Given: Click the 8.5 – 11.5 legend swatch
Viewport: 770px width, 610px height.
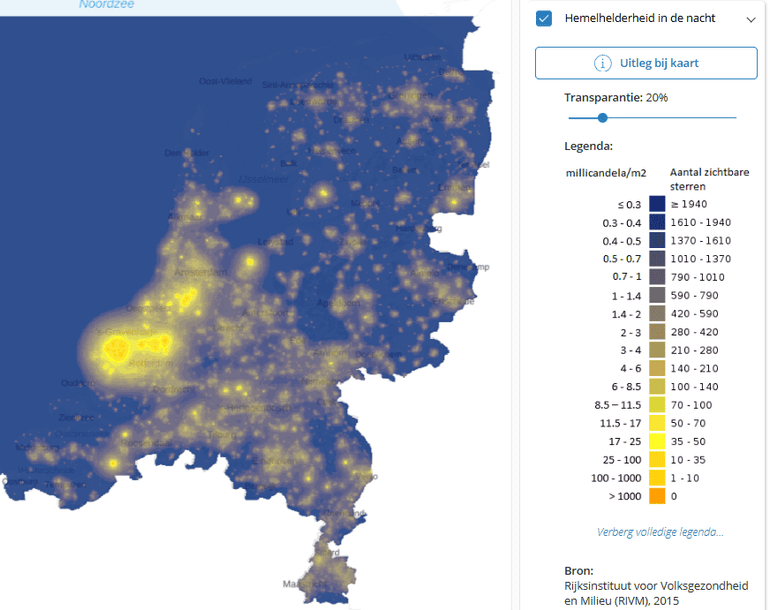Looking at the screenshot, I should coord(657,405).
